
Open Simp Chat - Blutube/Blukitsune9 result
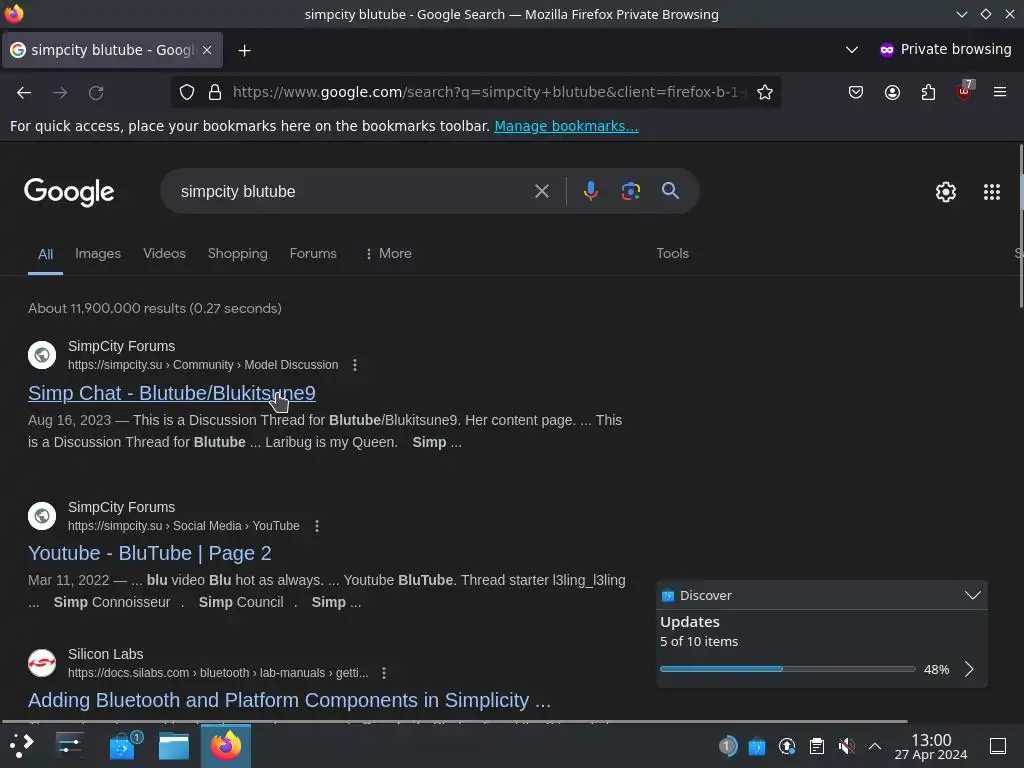[x=172, y=392]
